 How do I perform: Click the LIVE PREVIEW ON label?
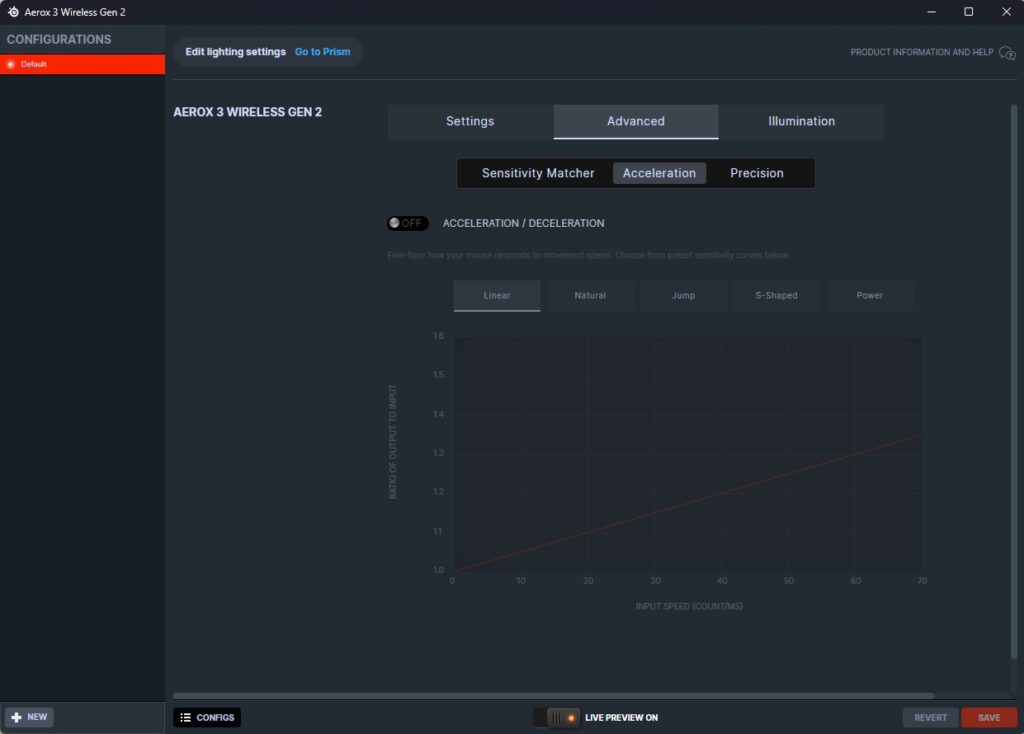point(622,718)
